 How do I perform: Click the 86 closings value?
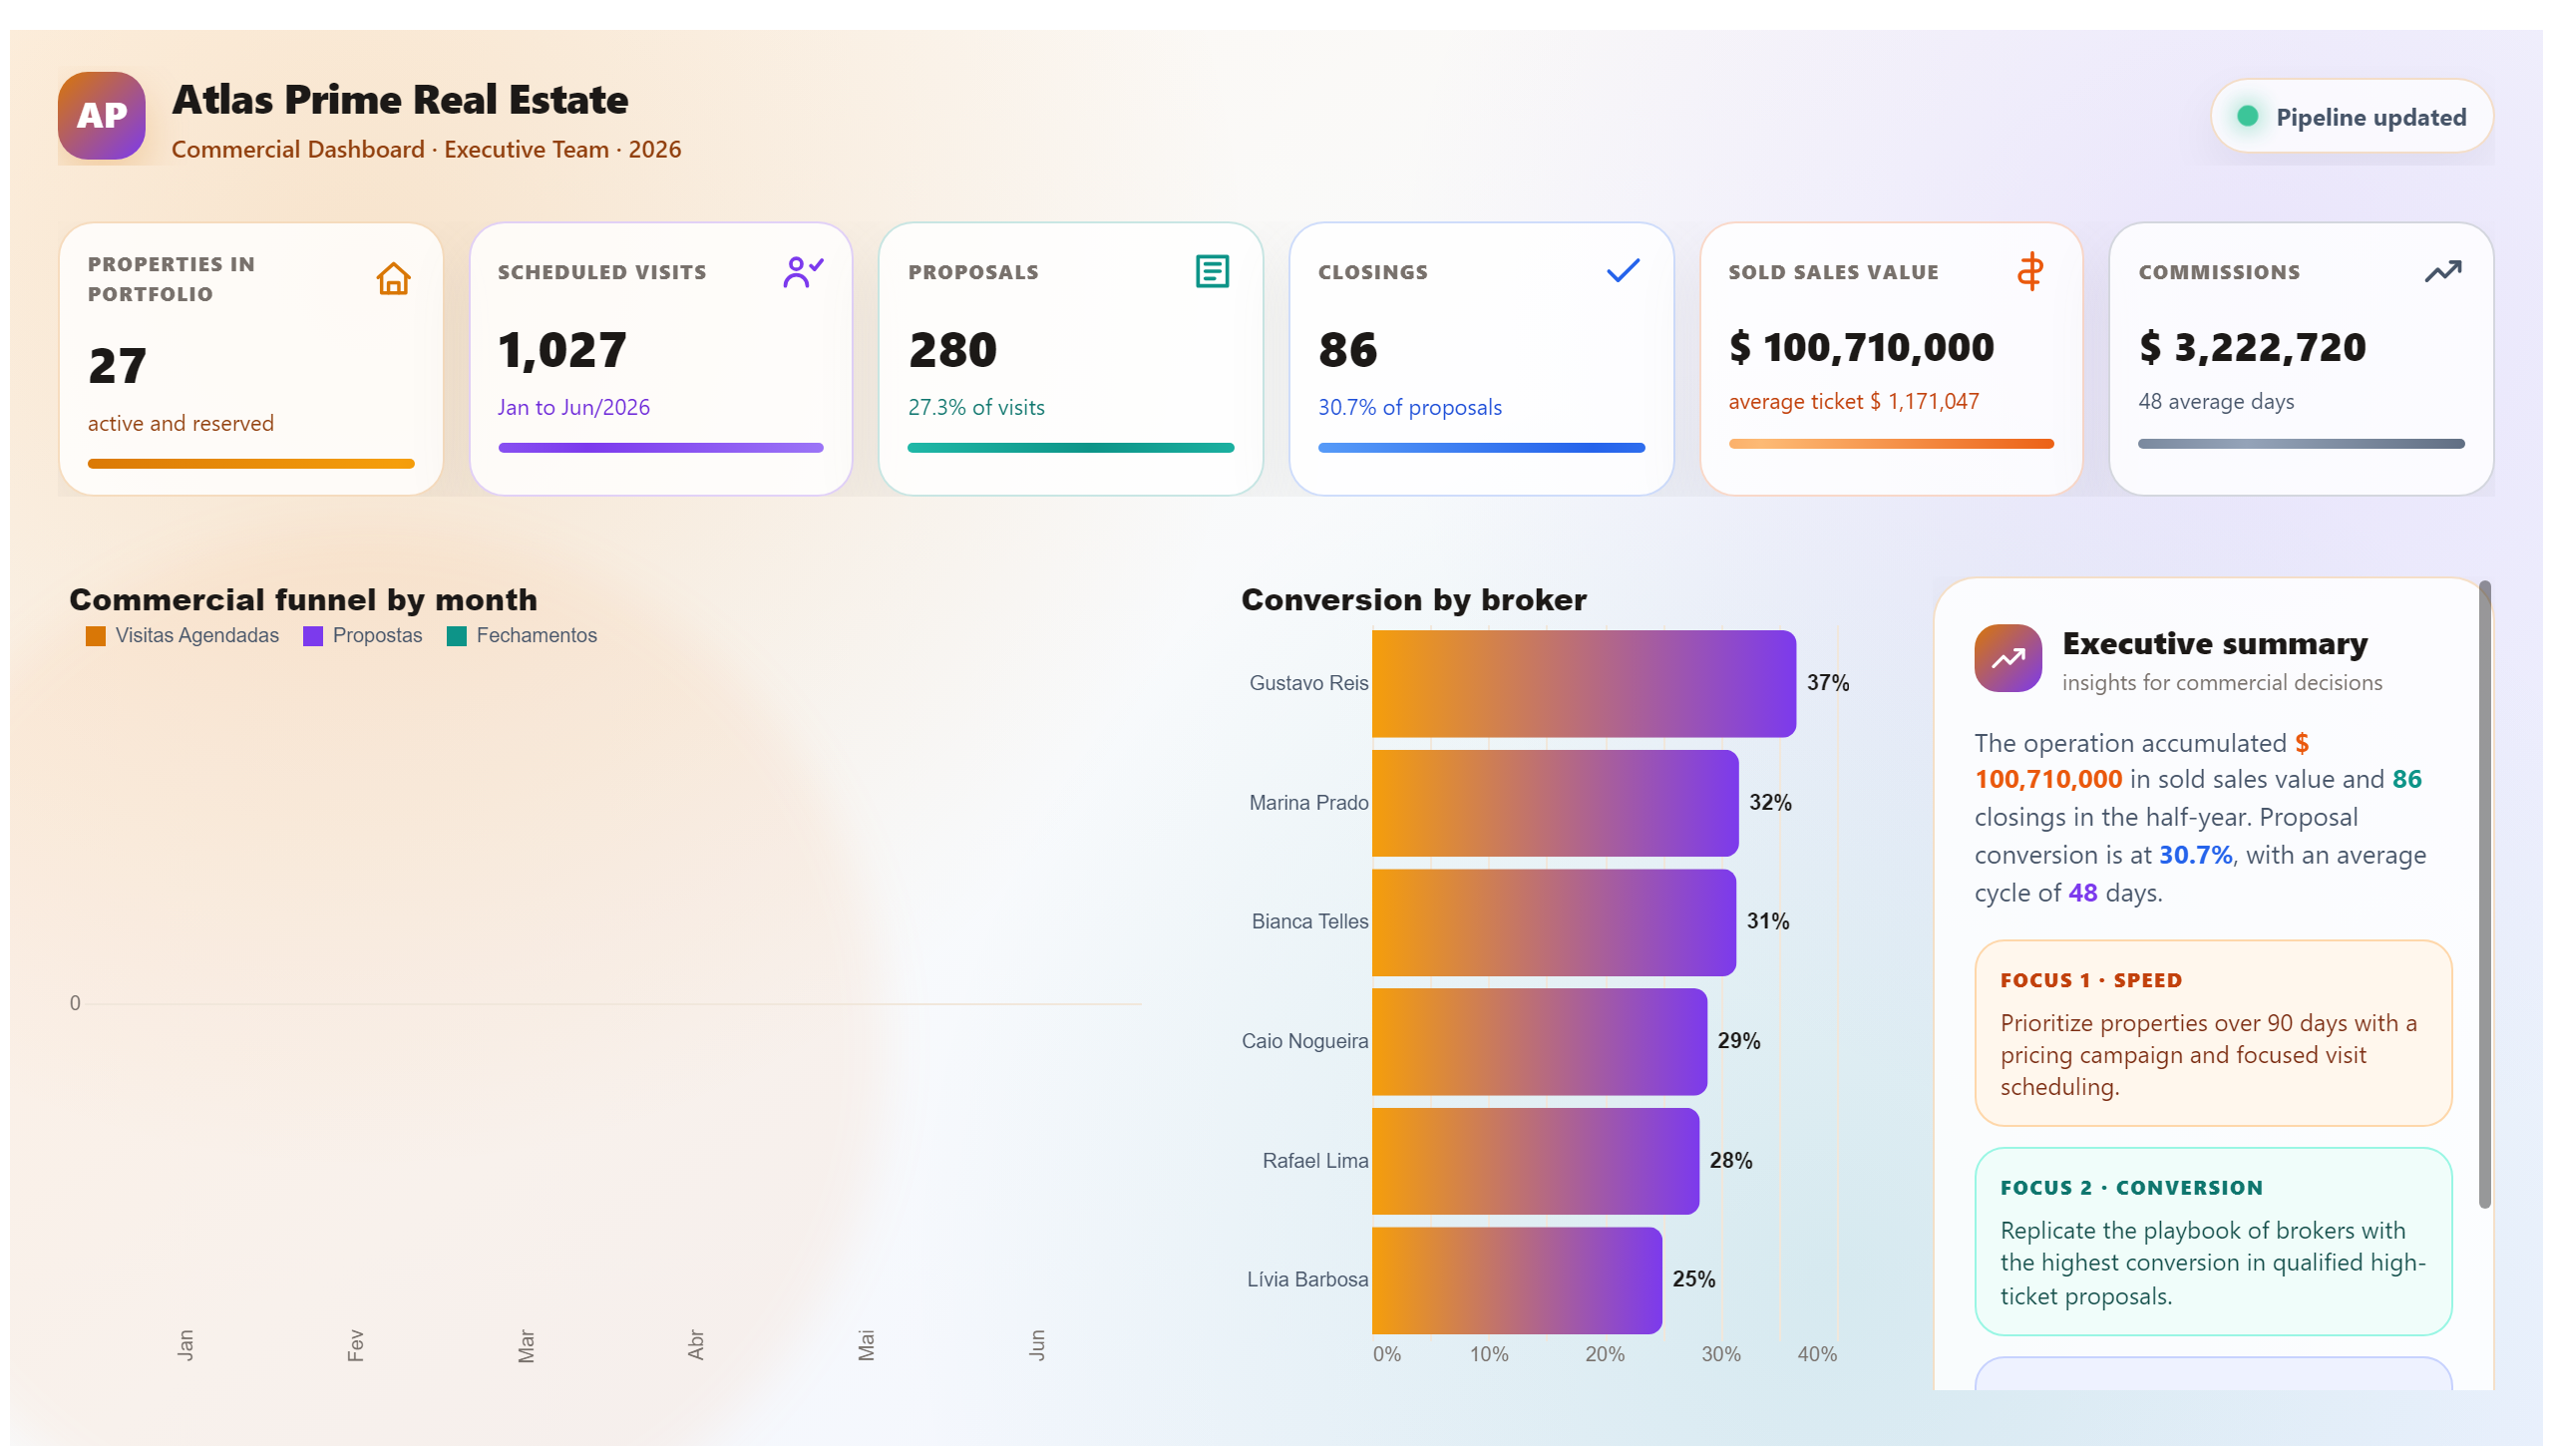1347,351
